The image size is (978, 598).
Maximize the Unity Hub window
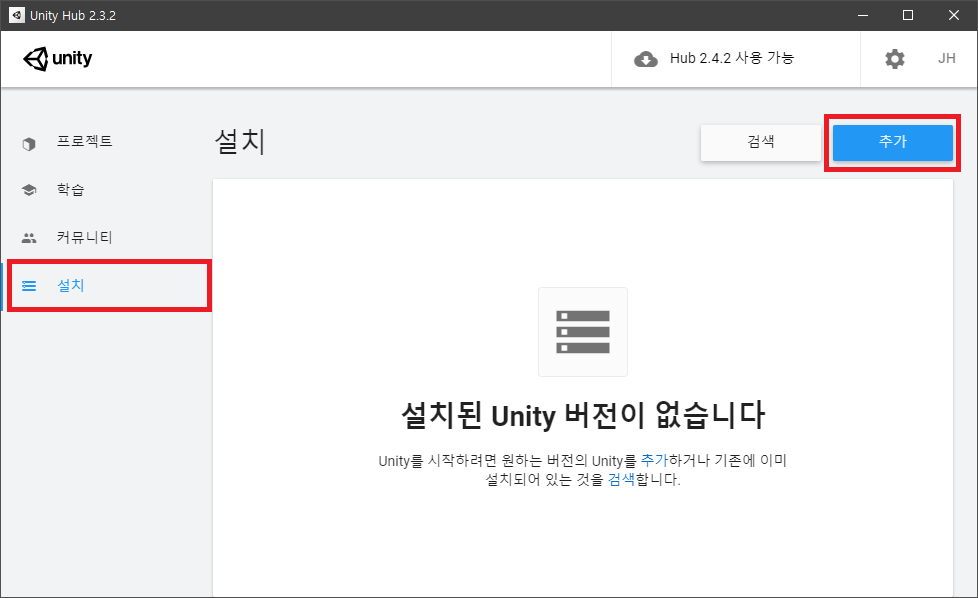click(908, 15)
